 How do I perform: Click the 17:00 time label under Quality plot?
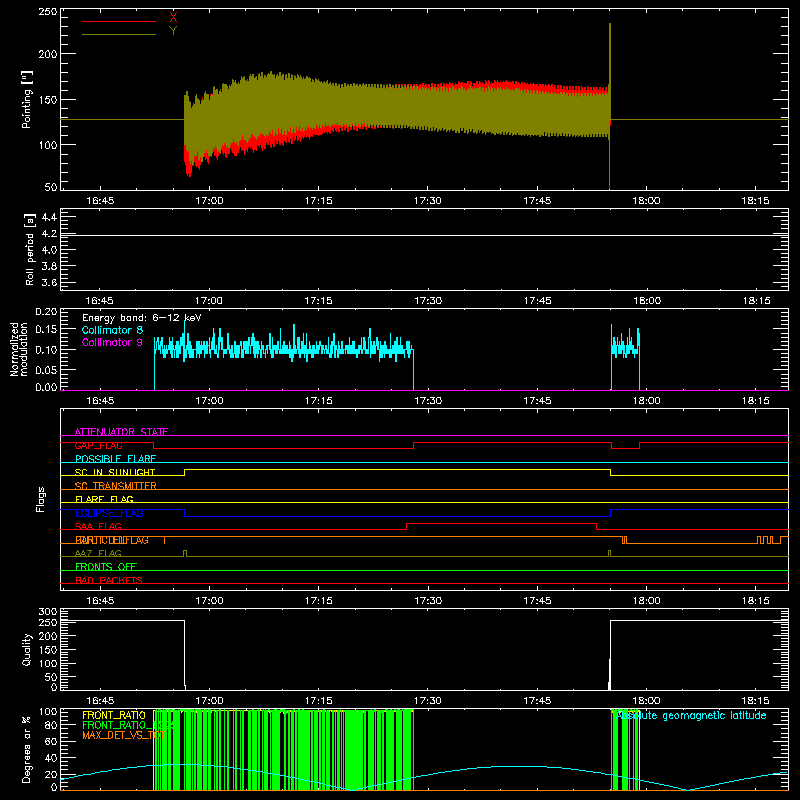pyautogui.click(x=209, y=701)
